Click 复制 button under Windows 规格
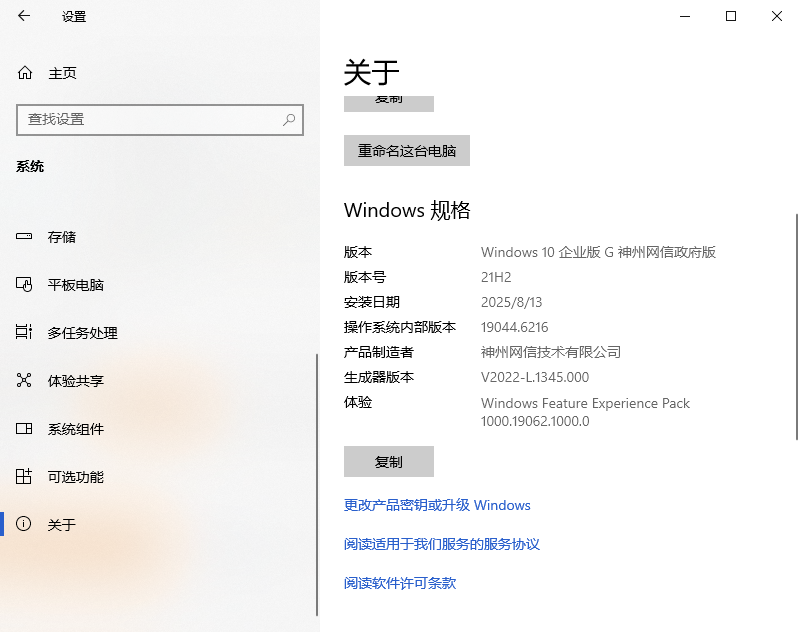Viewport: 800px width, 632px height. [389, 462]
